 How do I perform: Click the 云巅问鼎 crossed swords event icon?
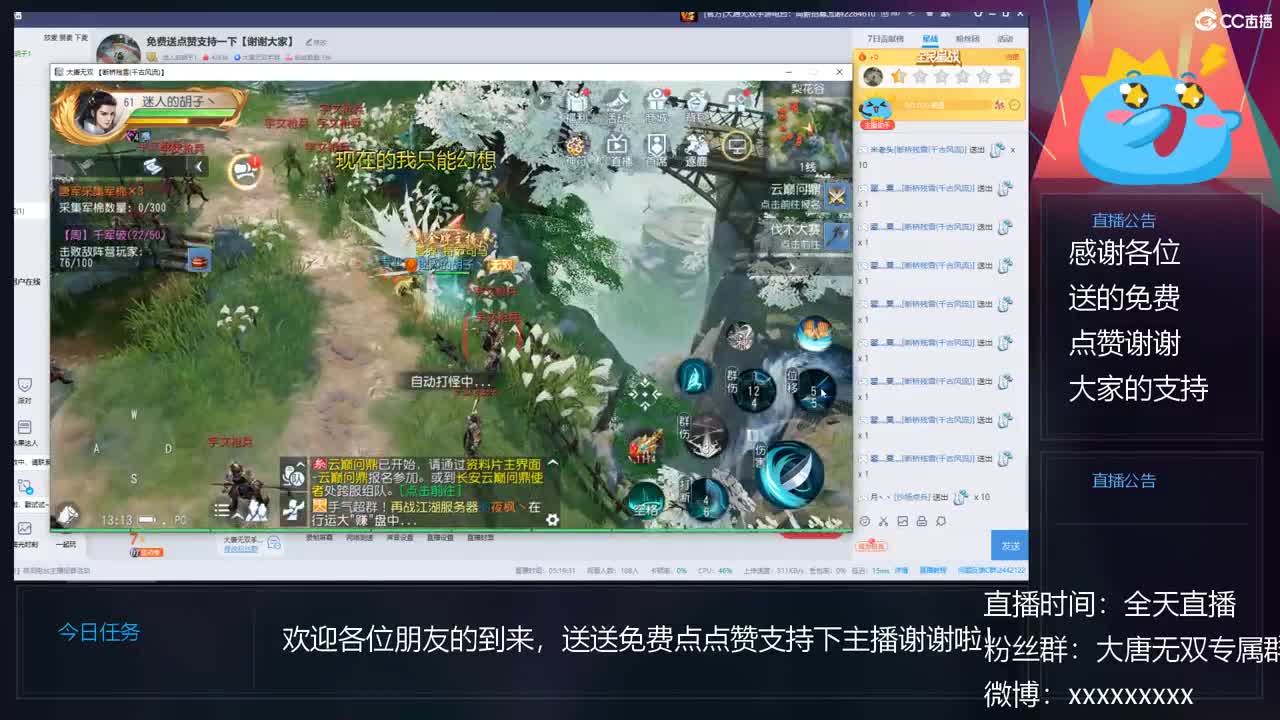[836, 196]
